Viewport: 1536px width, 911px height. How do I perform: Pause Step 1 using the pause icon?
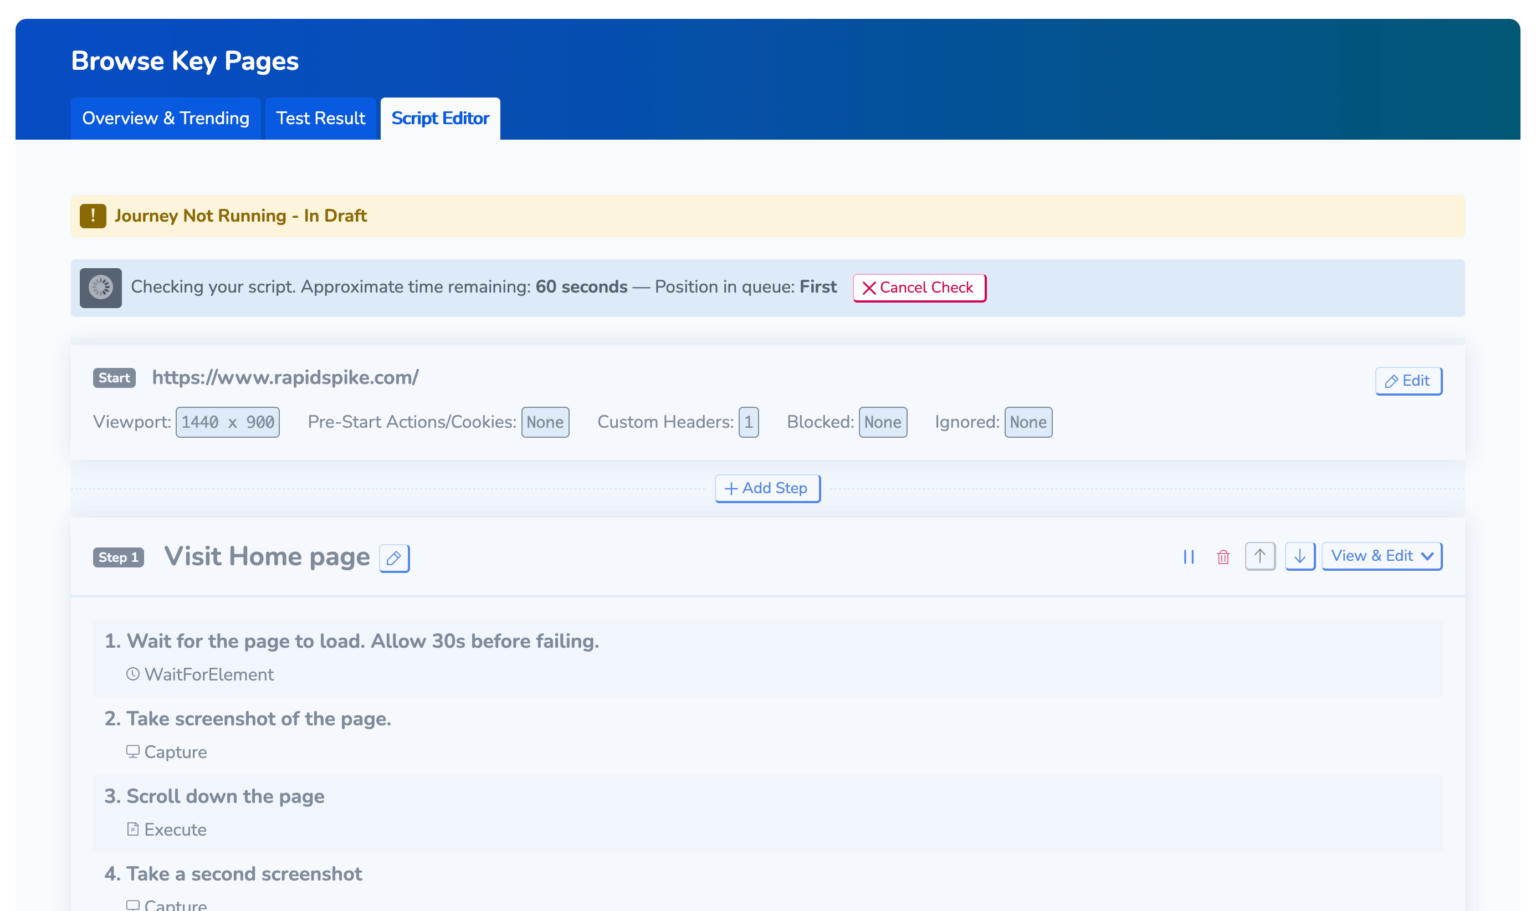click(1189, 557)
